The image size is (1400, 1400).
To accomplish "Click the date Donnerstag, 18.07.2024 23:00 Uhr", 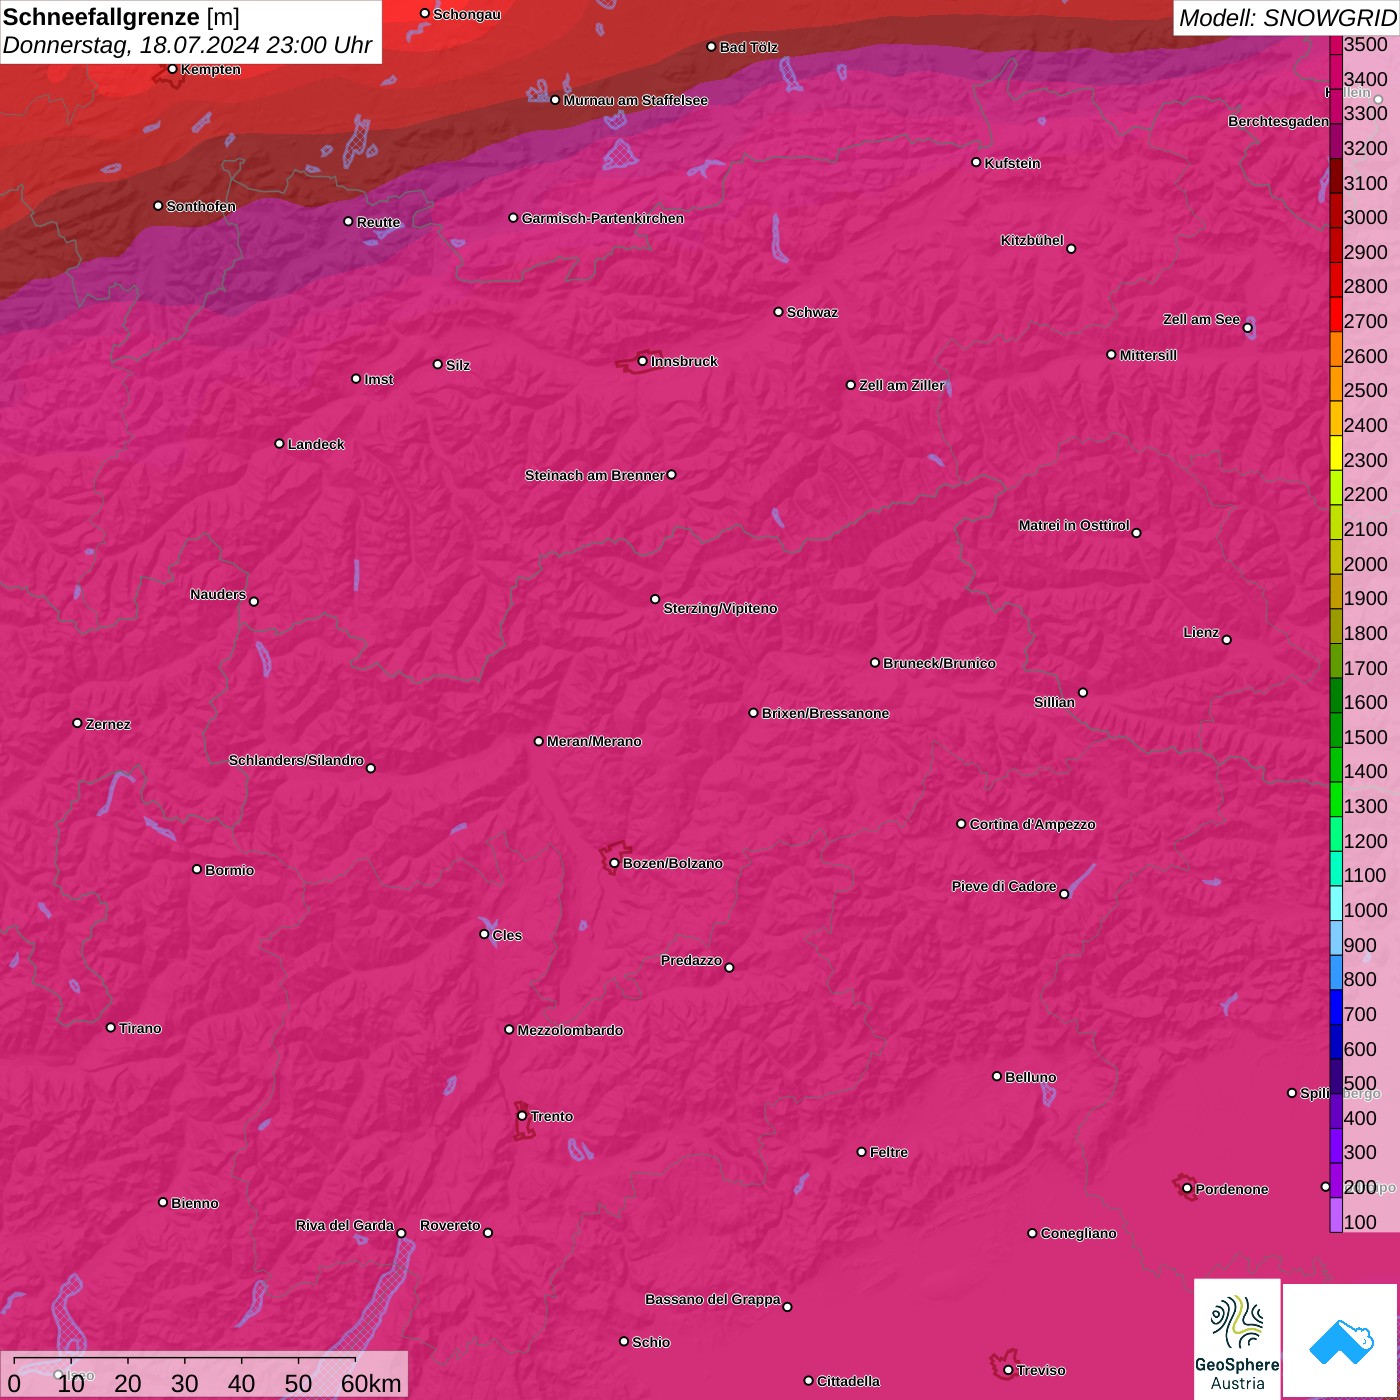I will [187, 45].
